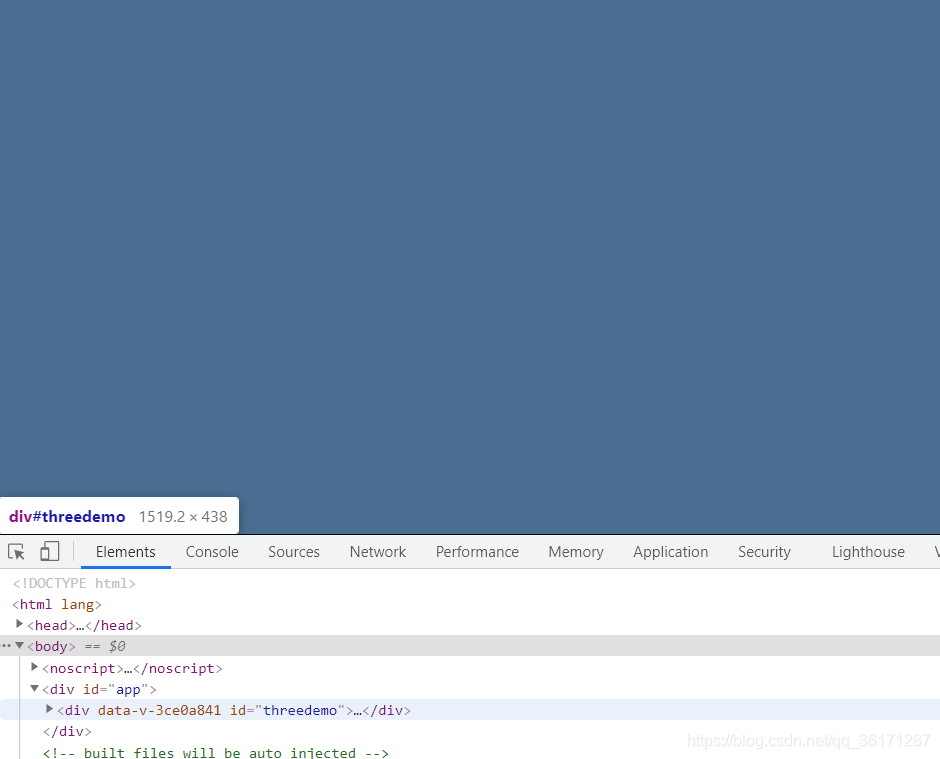Image resolution: width=940 pixels, height=759 pixels.
Task: Open the Application tab
Action: 670,552
